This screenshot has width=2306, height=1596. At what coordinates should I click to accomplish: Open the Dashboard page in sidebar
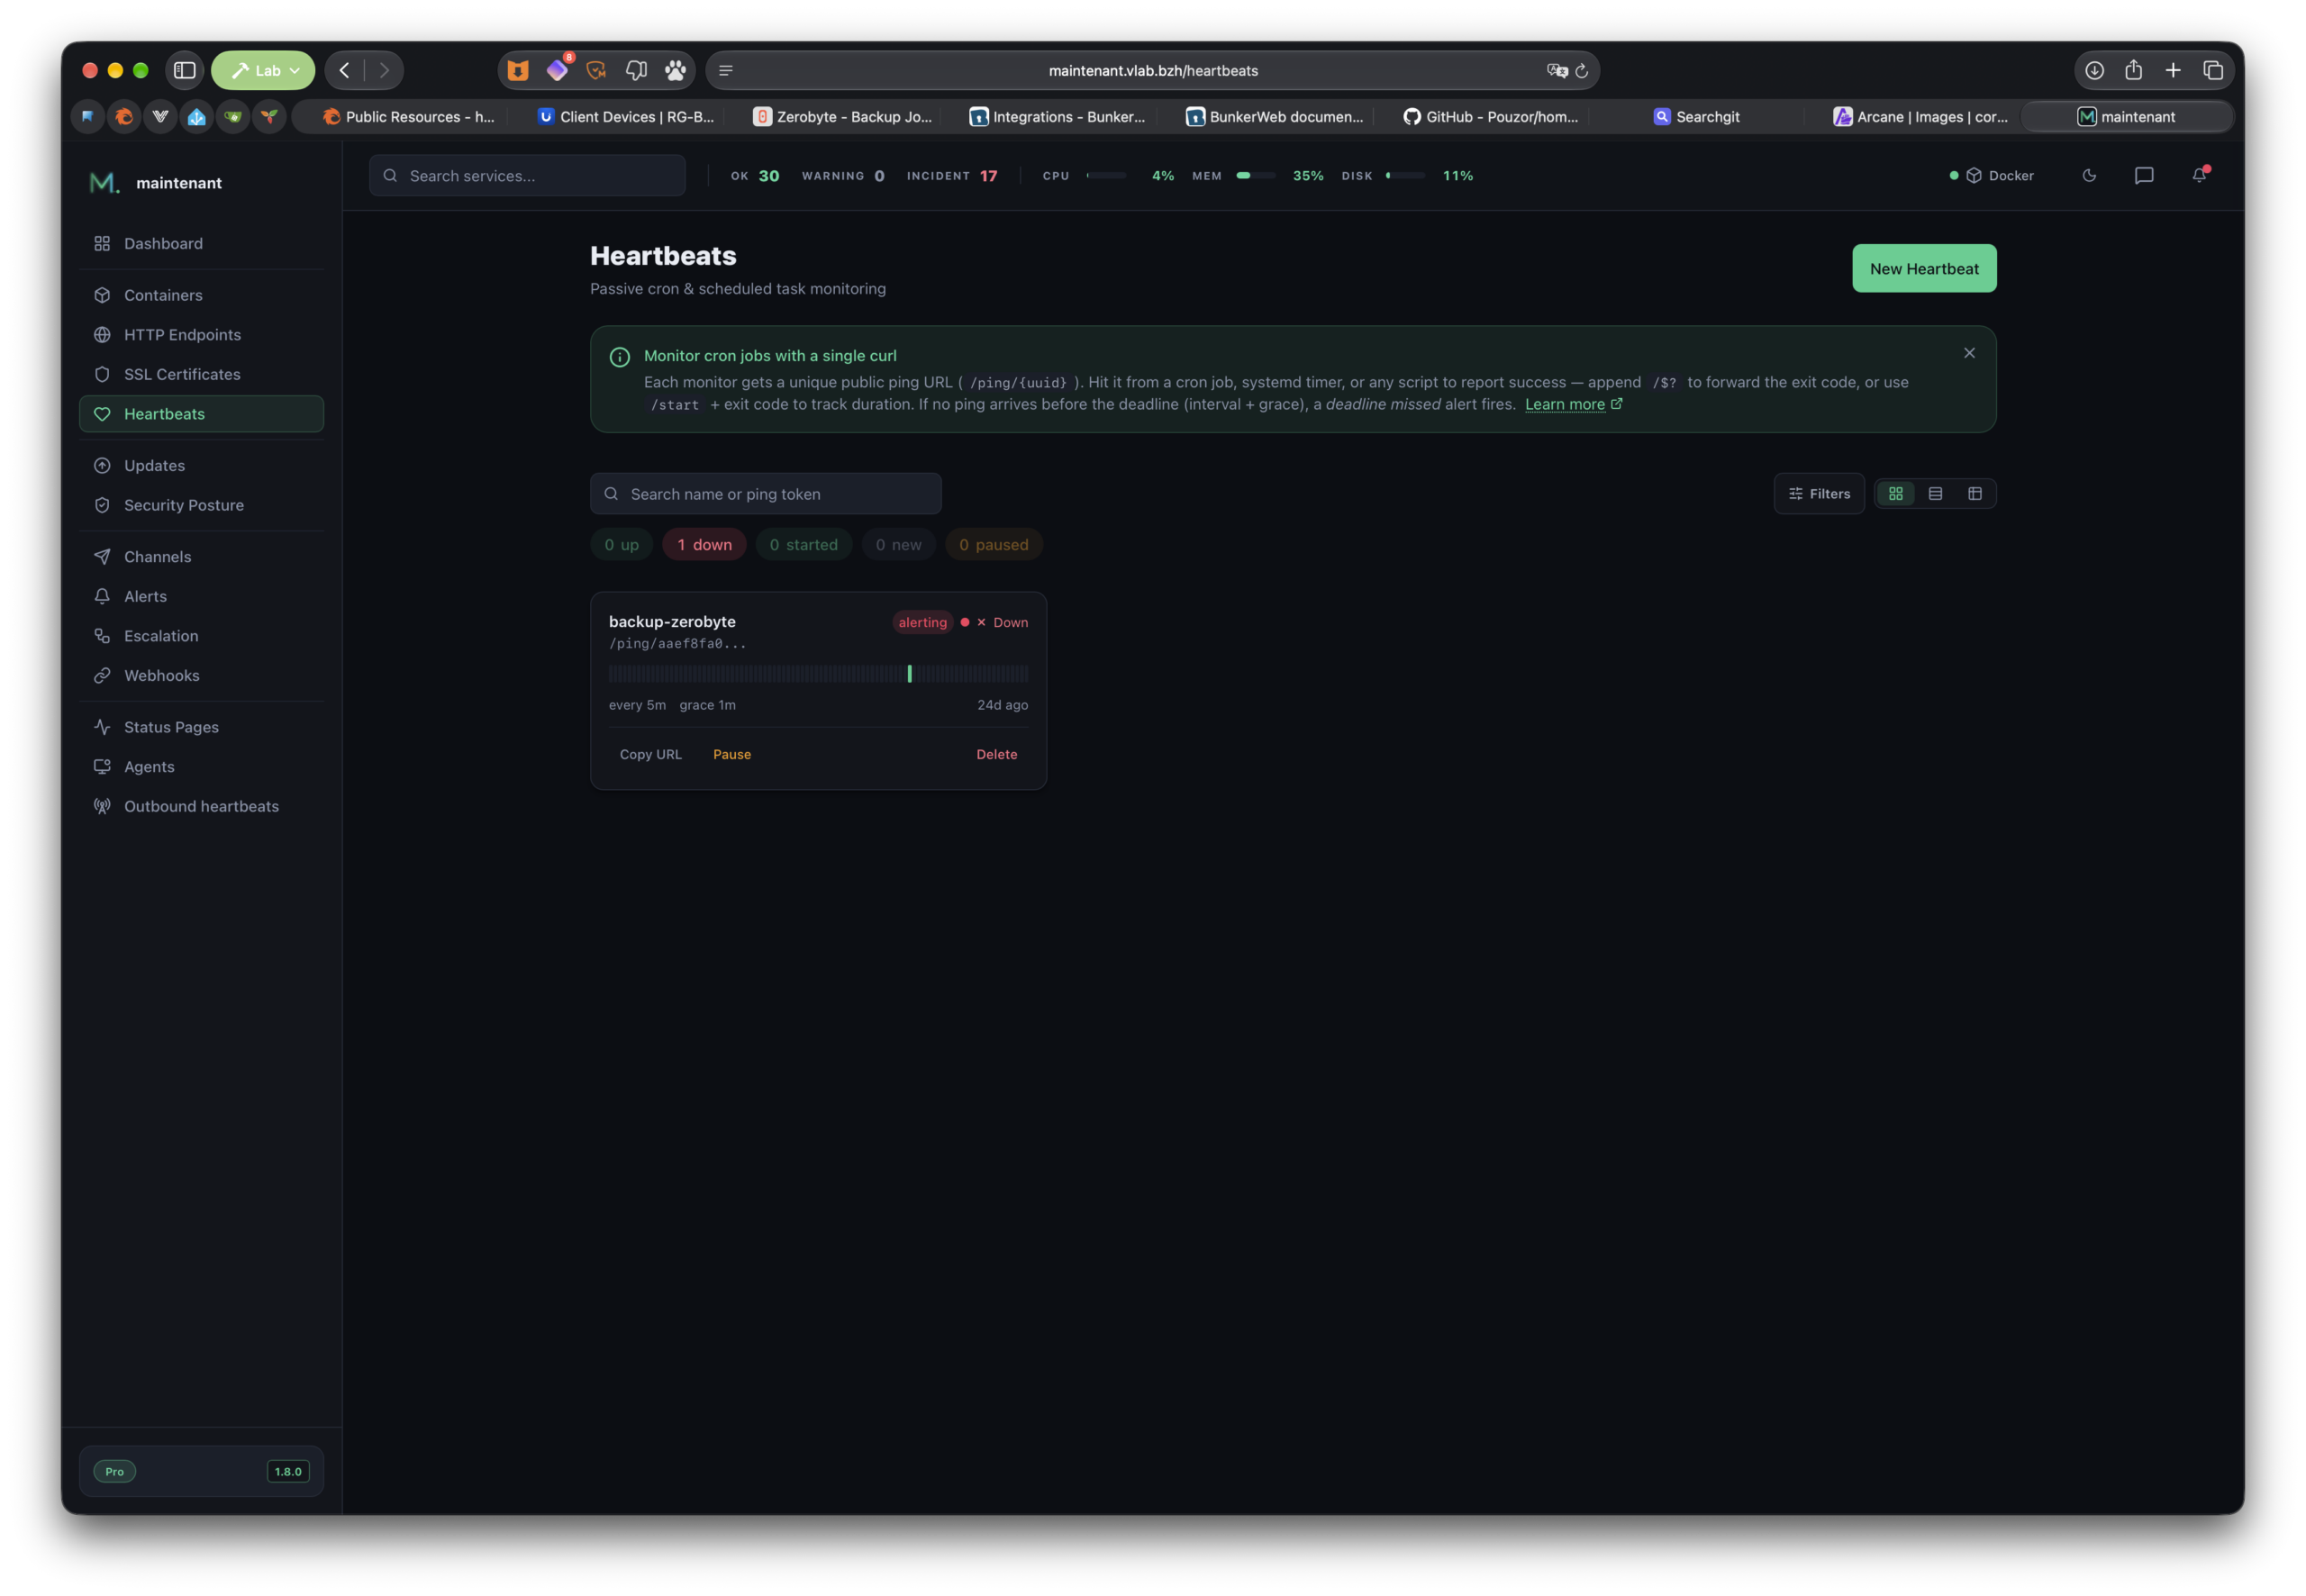[x=201, y=243]
